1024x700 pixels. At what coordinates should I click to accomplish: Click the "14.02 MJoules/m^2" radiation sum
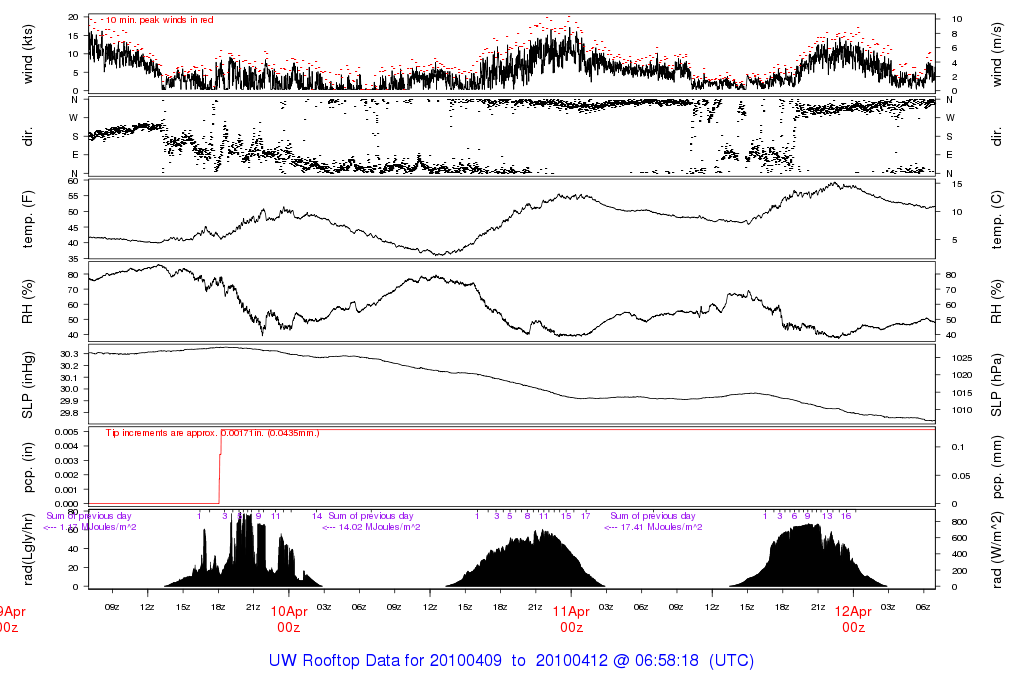coord(379,527)
